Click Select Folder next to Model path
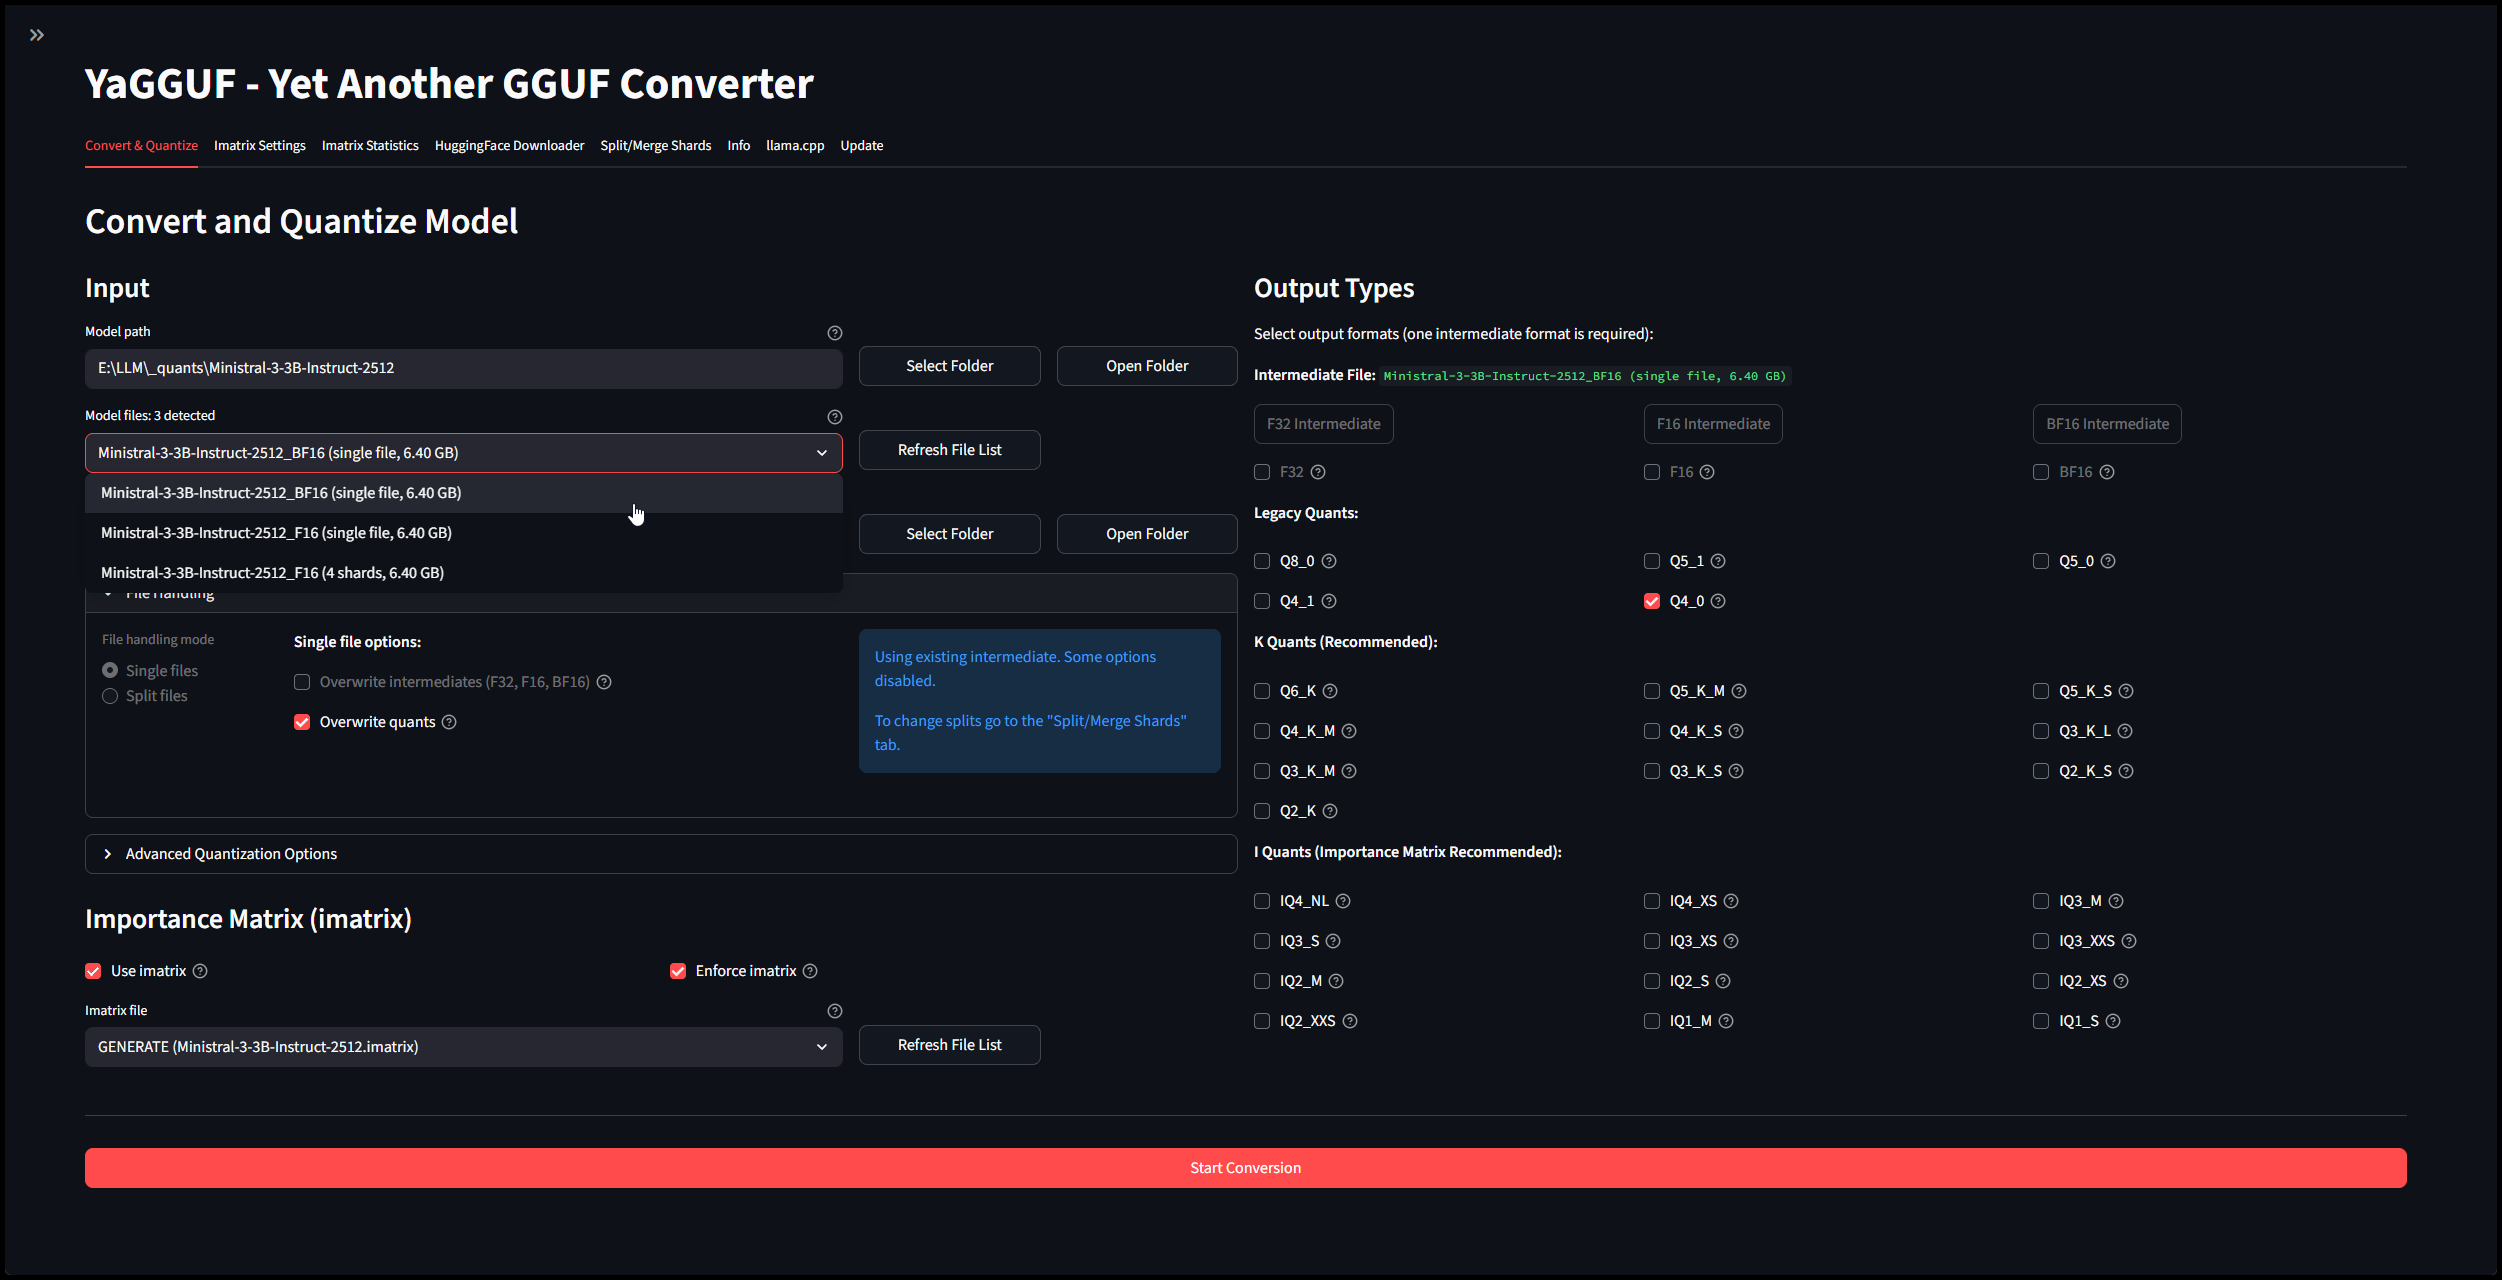 [949, 366]
